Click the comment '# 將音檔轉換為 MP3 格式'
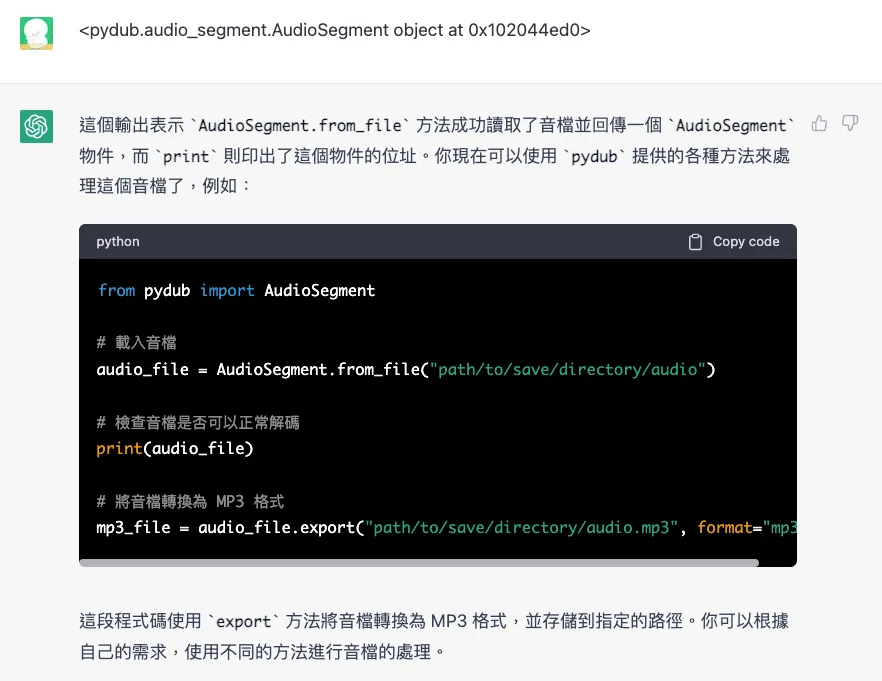882x681 pixels. click(190, 501)
